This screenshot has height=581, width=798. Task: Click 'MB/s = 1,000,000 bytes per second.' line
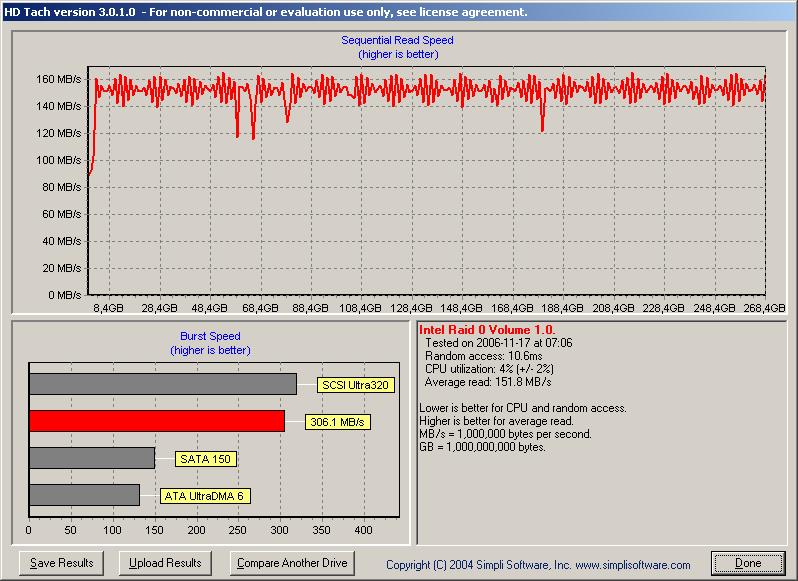pos(505,434)
